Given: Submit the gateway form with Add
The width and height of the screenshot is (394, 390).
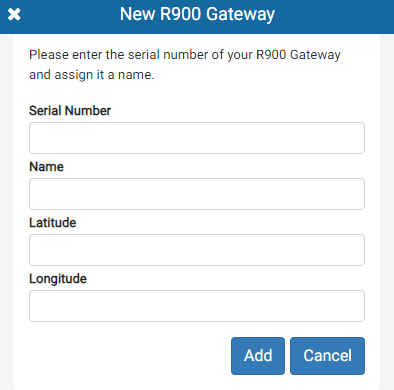Looking at the screenshot, I should click(x=258, y=356).
